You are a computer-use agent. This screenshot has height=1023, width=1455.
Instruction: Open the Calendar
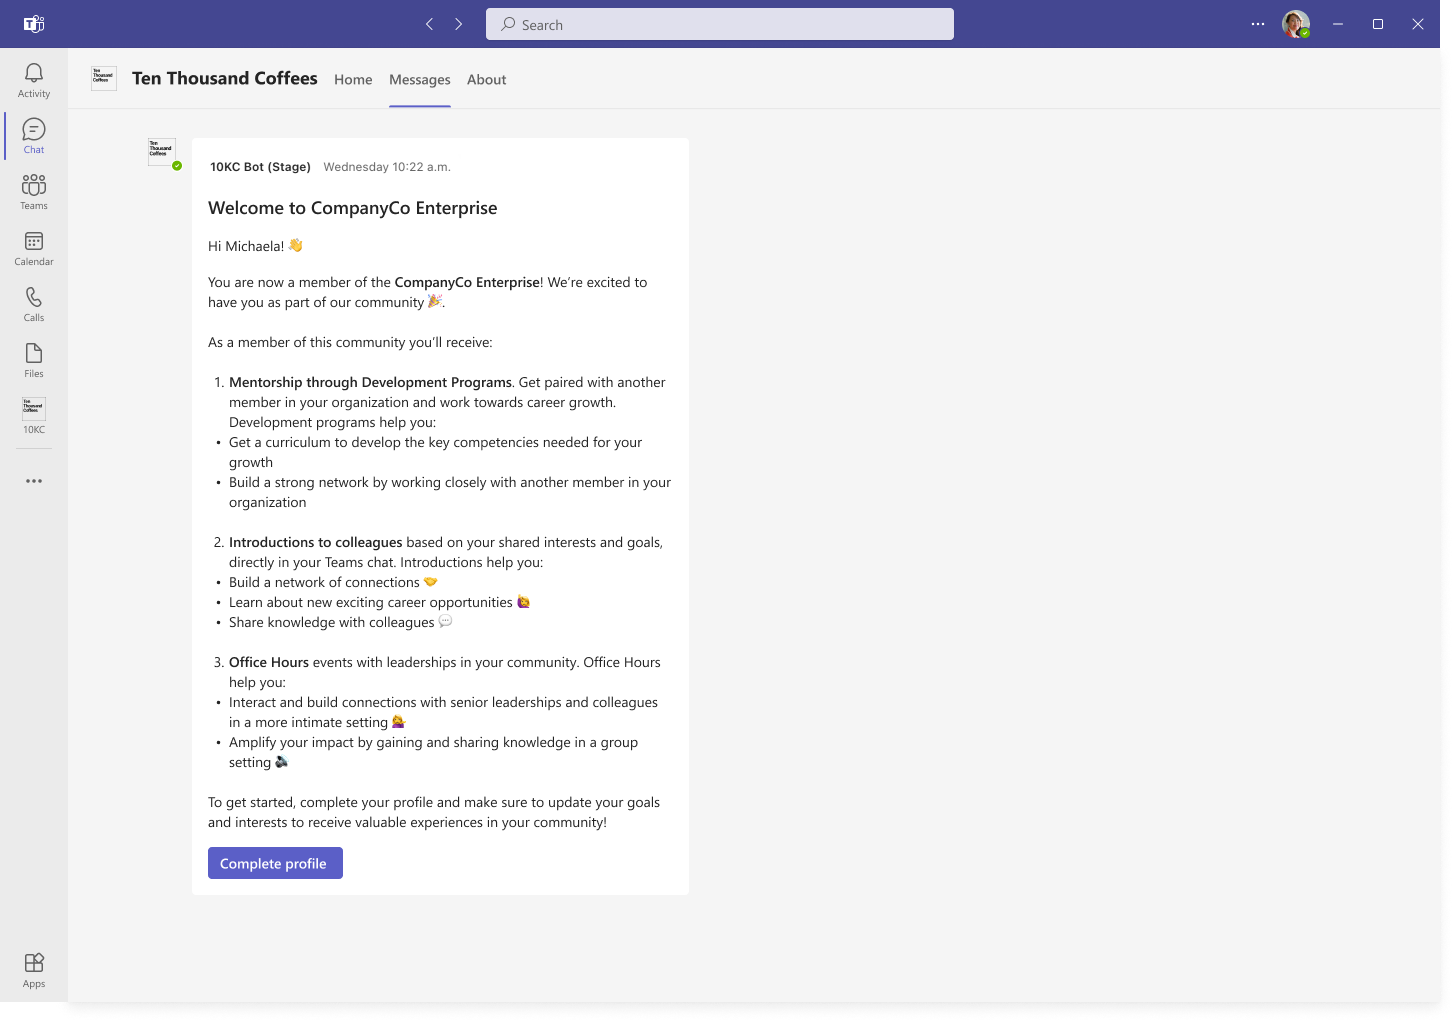tap(34, 248)
